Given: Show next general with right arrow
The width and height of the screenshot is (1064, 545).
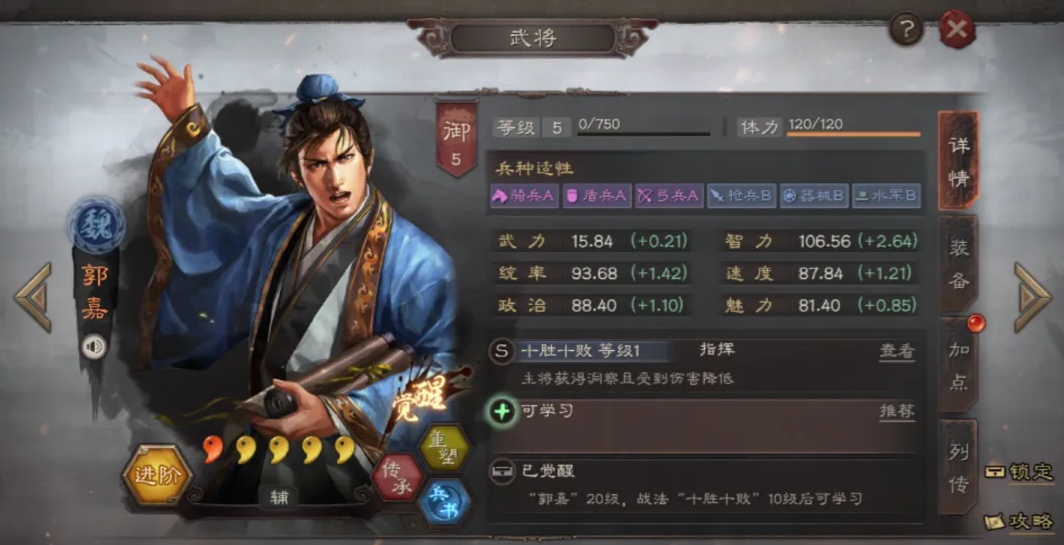Looking at the screenshot, I should tap(1031, 297).
